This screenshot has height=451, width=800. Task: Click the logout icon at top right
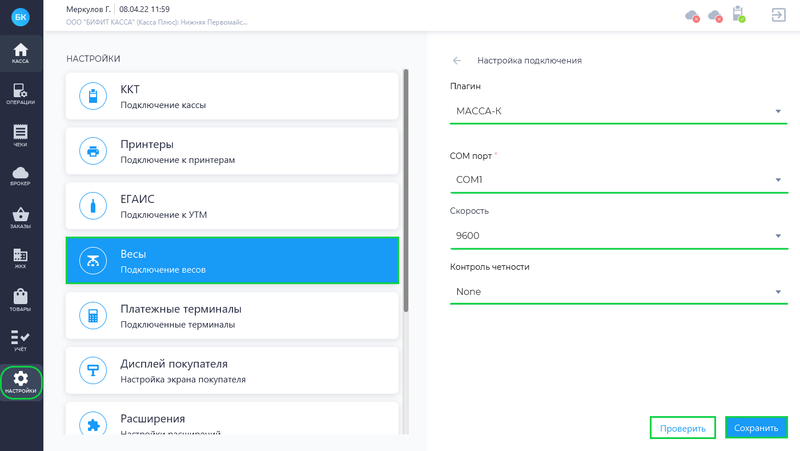click(x=779, y=15)
